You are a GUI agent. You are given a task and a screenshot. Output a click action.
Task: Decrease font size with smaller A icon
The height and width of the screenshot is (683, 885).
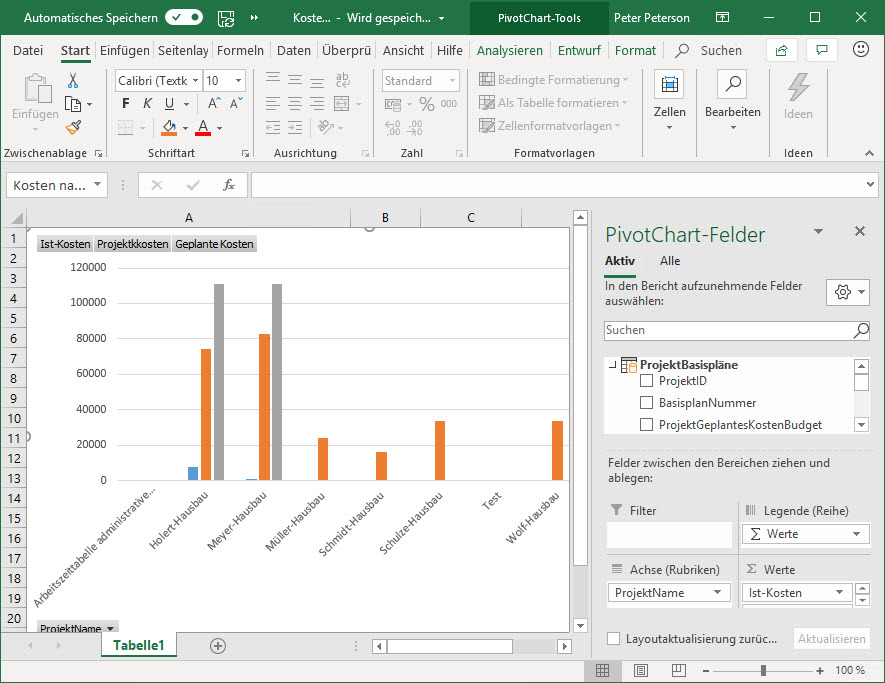pos(236,103)
